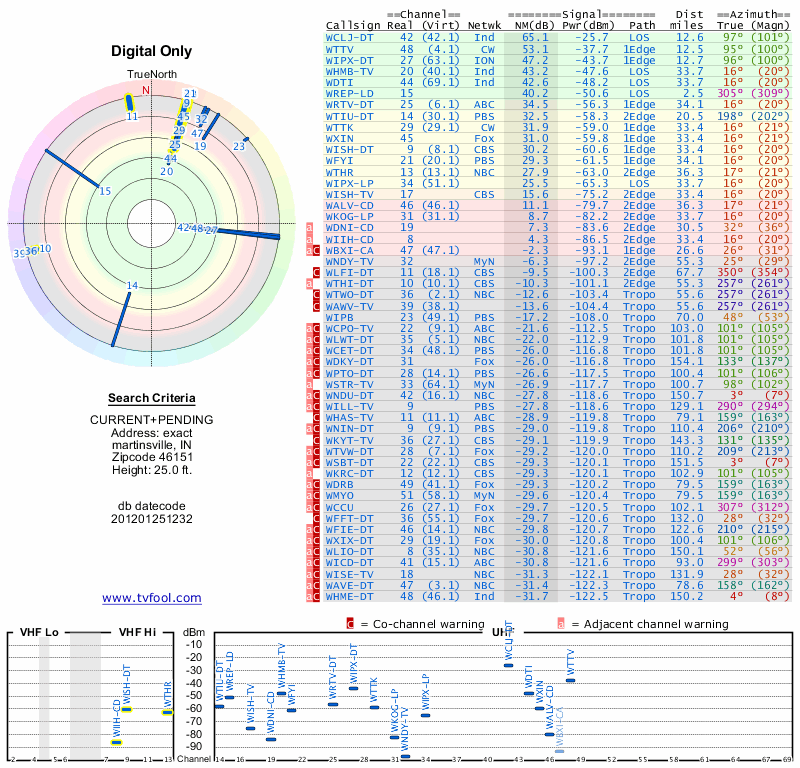Click the WREP-LD callsign in table
Viewport: 800px width, 768px height.
click(x=349, y=94)
